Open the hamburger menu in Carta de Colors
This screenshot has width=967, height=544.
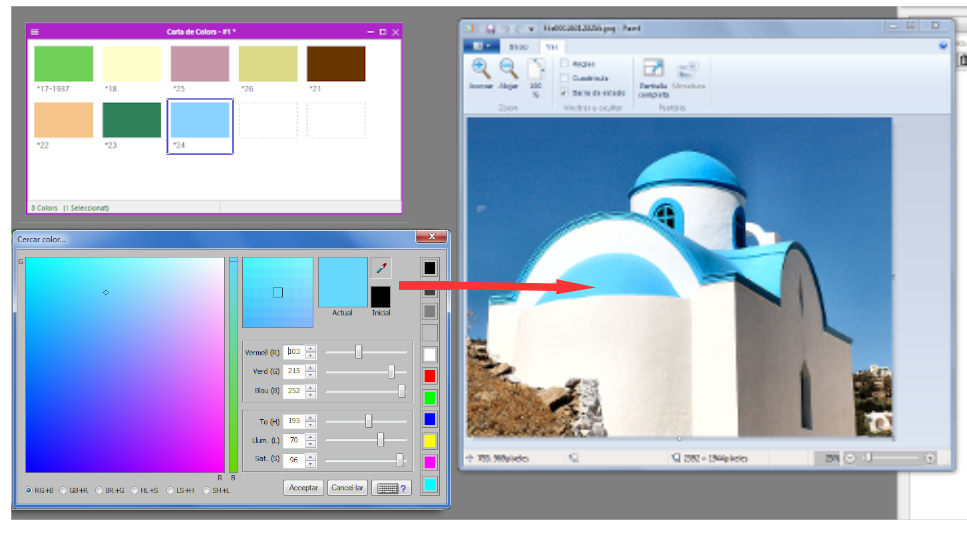tap(35, 32)
